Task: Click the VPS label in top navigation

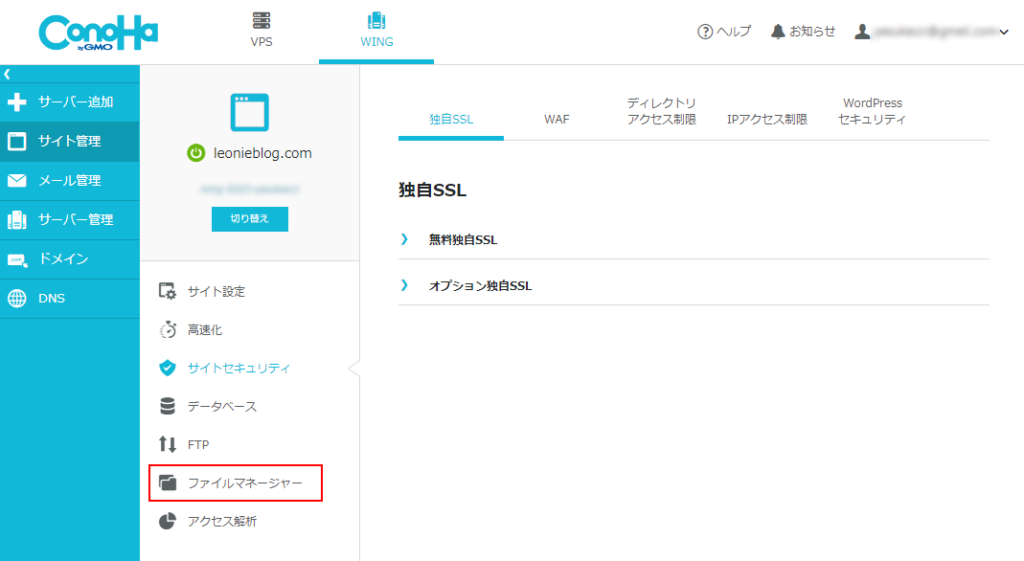Action: click(x=261, y=42)
